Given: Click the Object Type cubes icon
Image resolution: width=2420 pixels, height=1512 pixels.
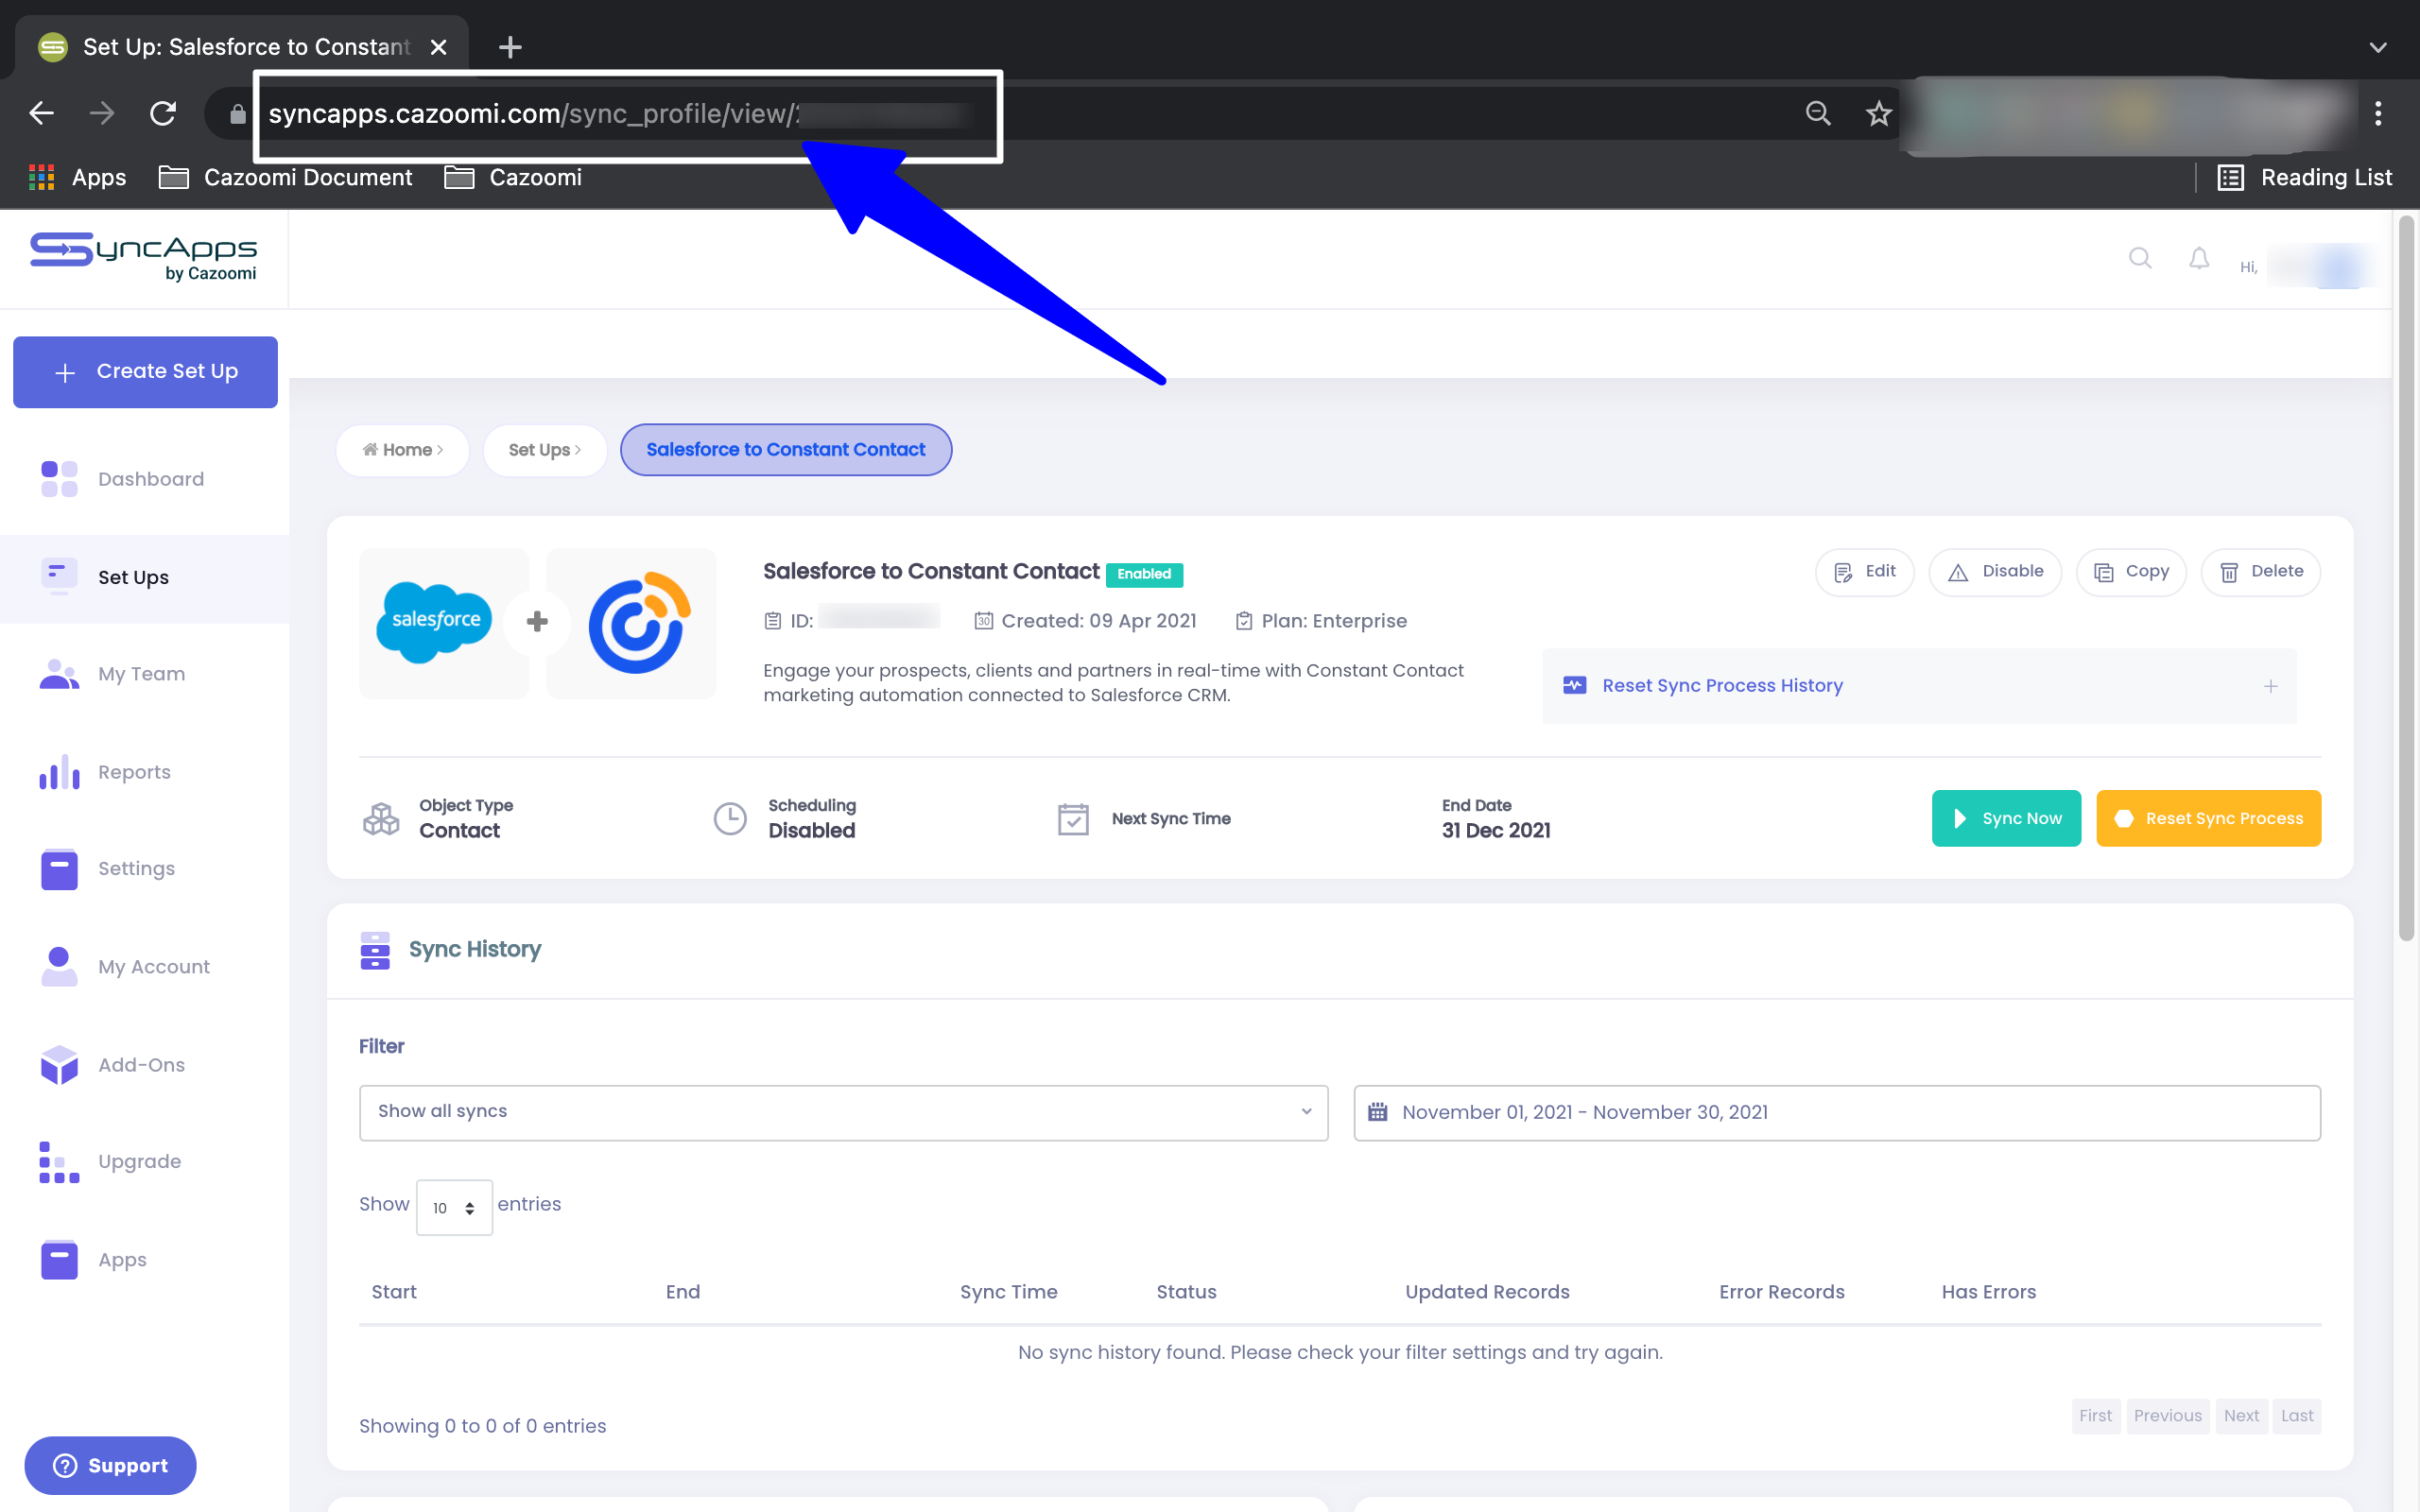Looking at the screenshot, I should tap(381, 819).
